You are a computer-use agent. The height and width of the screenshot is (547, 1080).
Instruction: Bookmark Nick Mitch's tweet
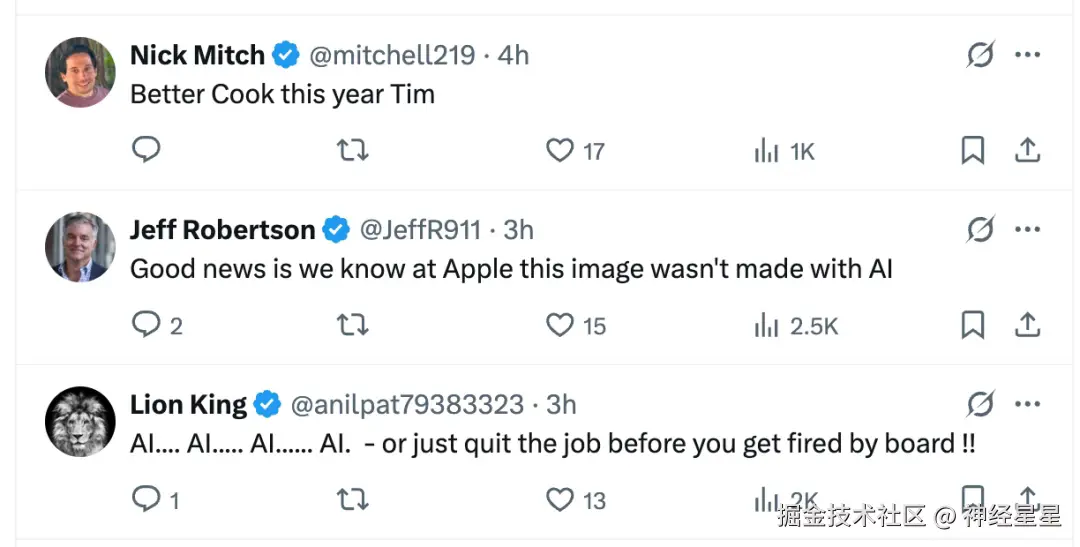point(972,150)
